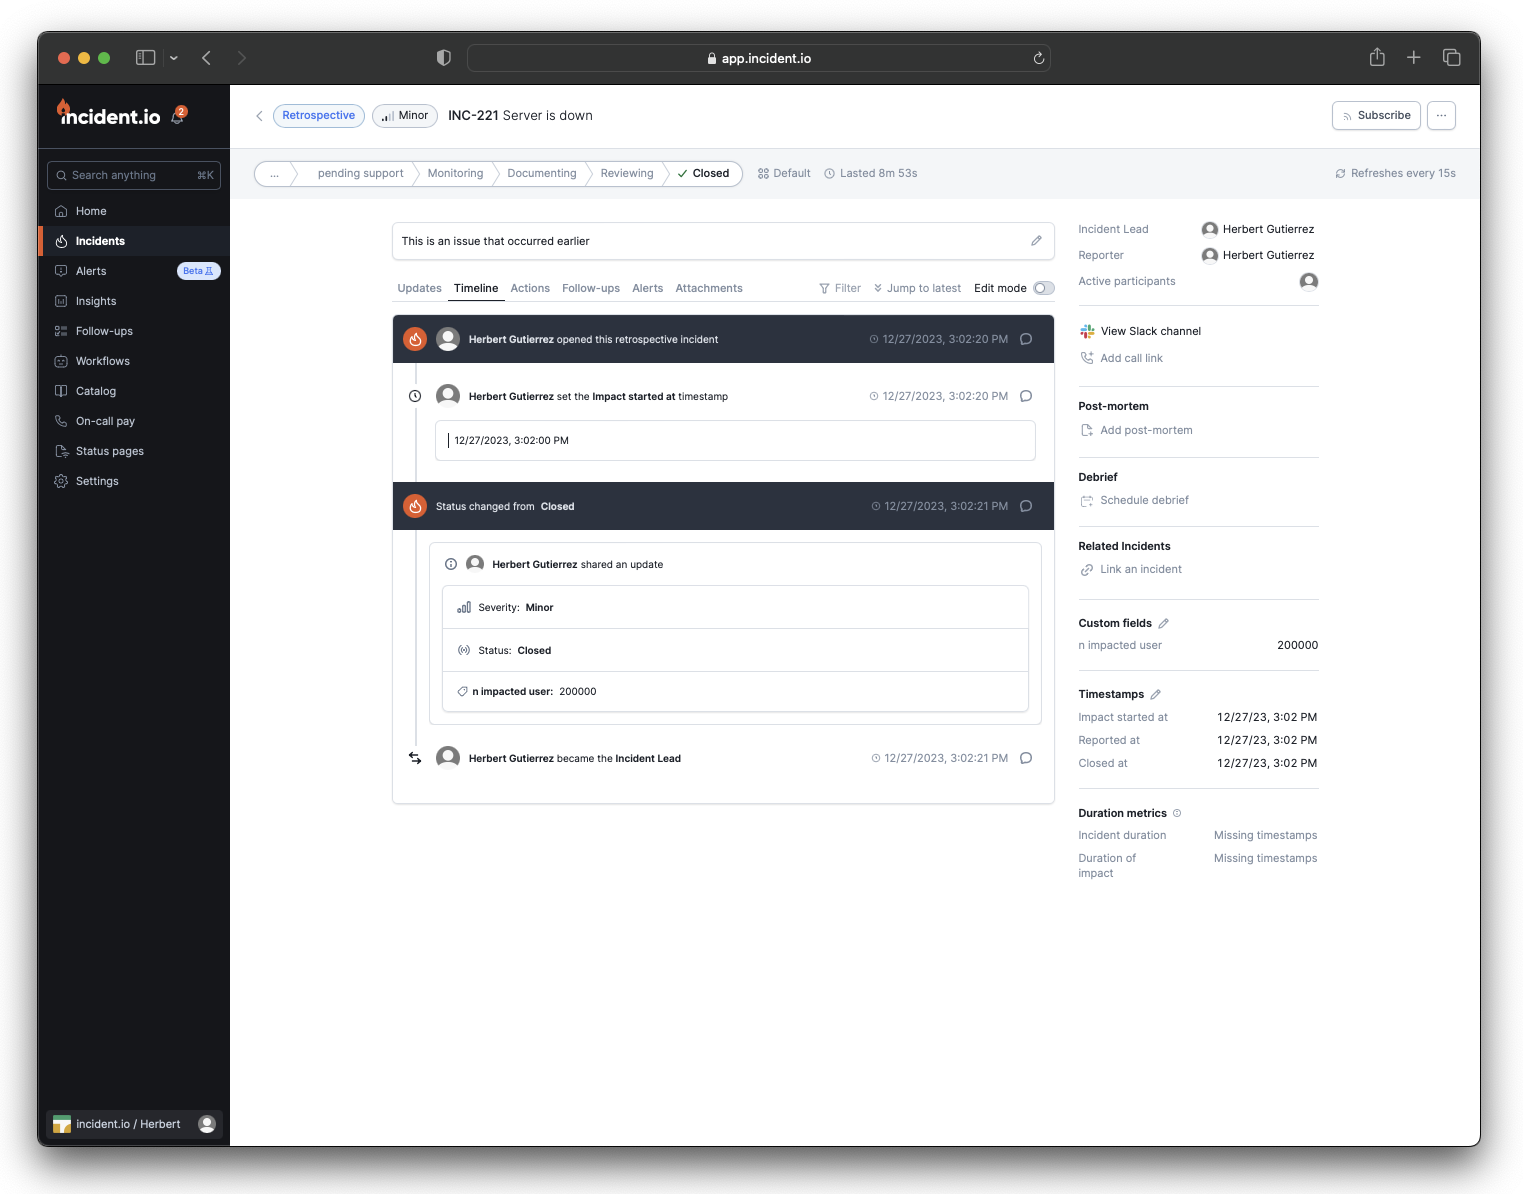Image resolution: width=1523 pixels, height=1194 pixels.
Task: Click Add call link
Action: tap(1121, 358)
